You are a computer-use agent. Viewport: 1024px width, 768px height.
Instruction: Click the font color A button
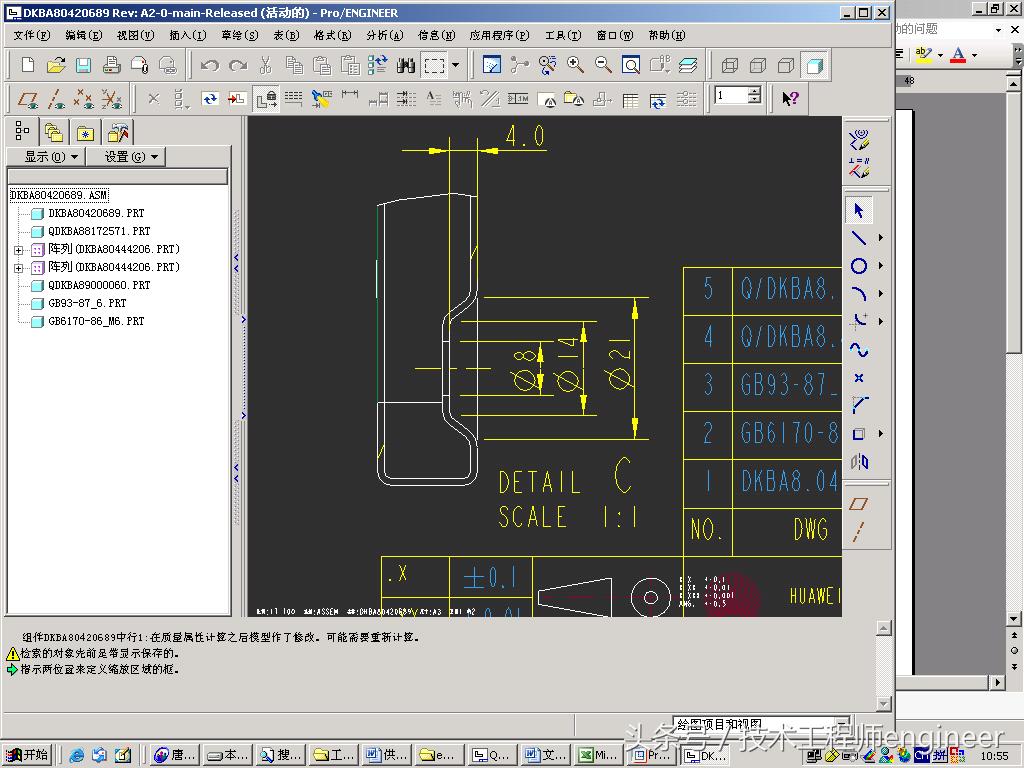tap(958, 55)
